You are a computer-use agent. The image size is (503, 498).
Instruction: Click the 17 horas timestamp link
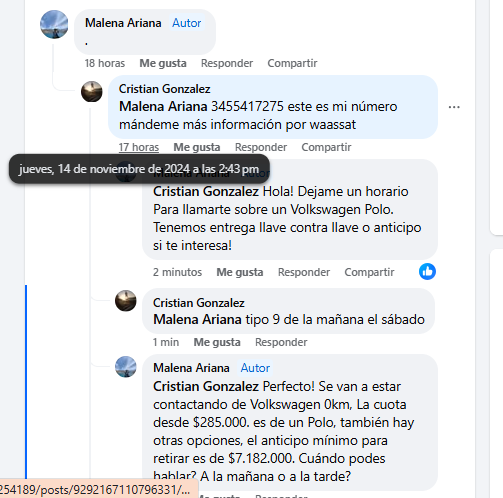point(139,147)
